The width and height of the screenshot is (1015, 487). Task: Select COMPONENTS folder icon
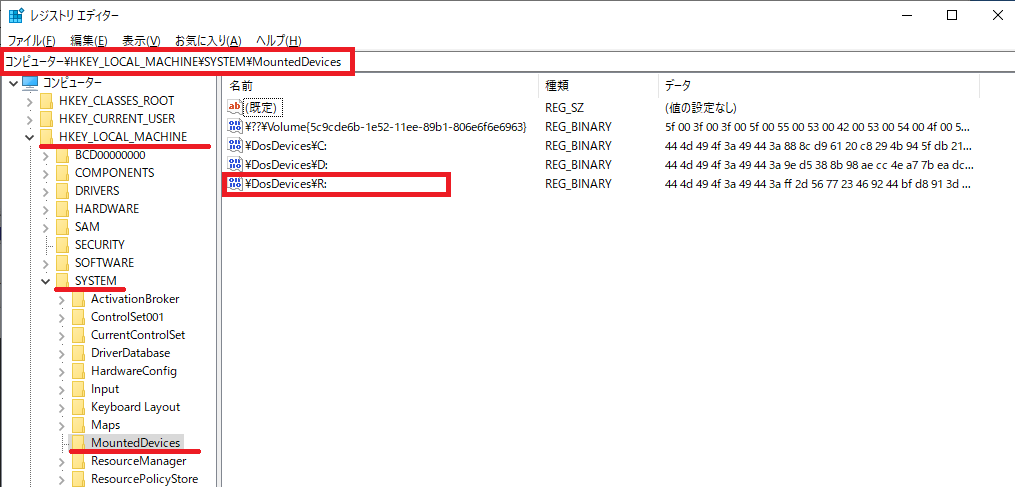pos(63,173)
